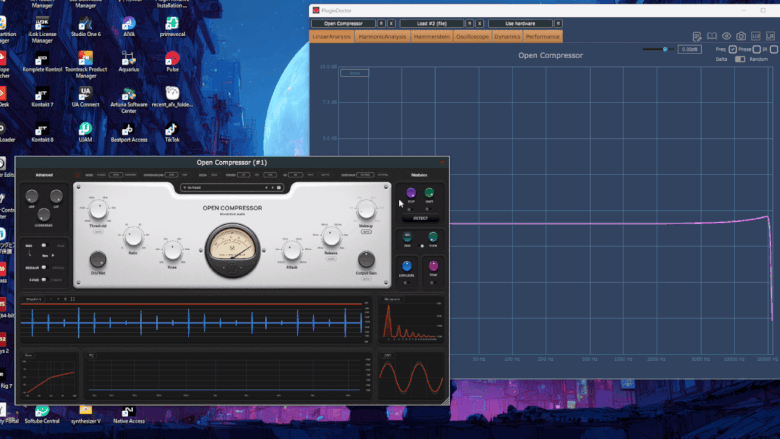
Task: Open the book icon in PluginDoctor toolbar
Action: pyautogui.click(x=712, y=37)
